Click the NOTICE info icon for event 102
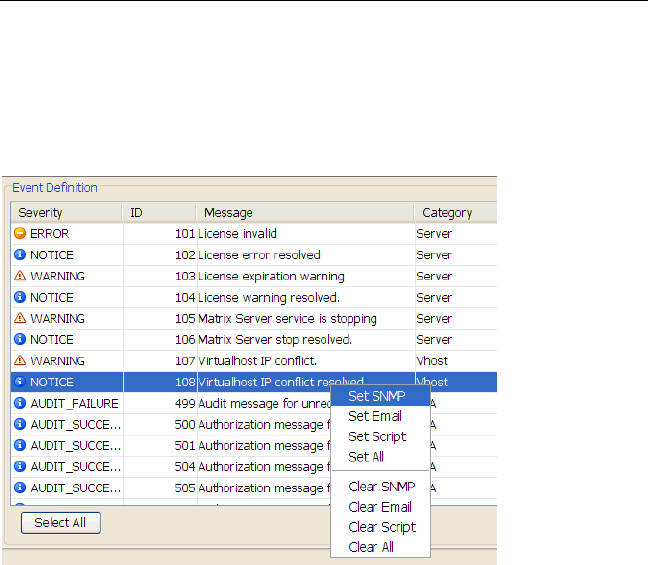 [20, 255]
